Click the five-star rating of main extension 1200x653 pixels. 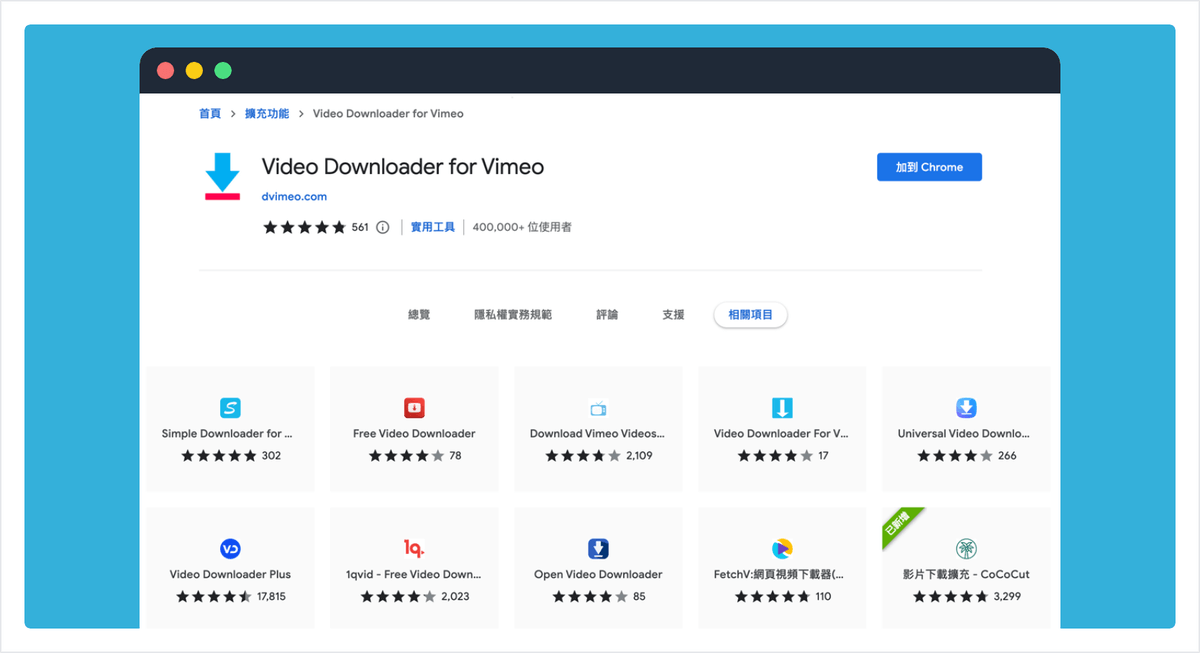point(304,227)
